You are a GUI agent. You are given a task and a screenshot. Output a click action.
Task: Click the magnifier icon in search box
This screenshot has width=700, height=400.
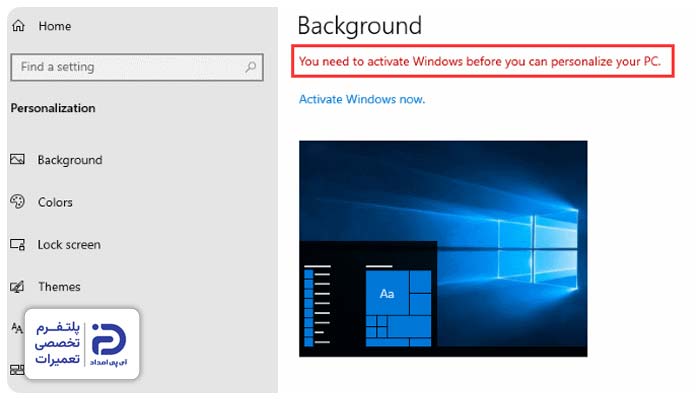coord(251,67)
